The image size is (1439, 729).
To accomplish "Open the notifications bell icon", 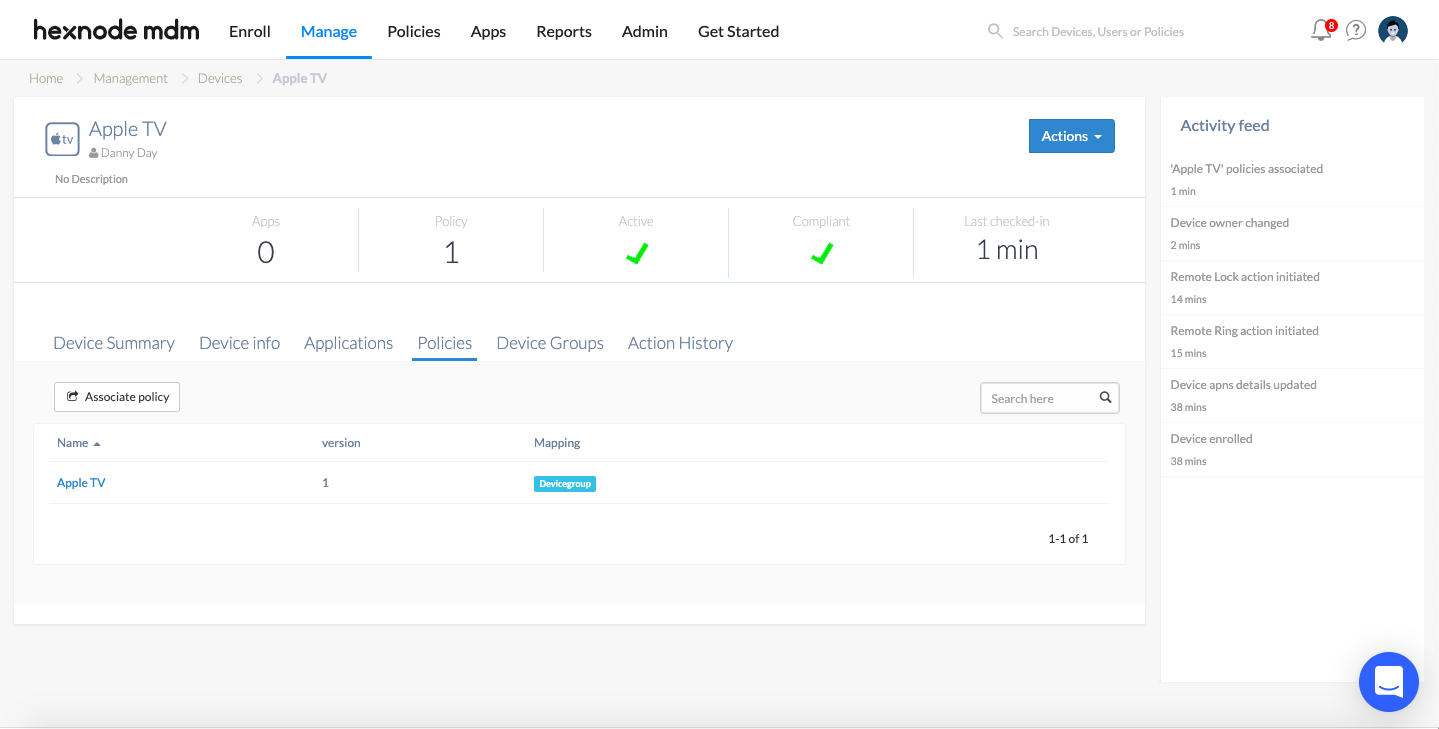I will click(1321, 31).
